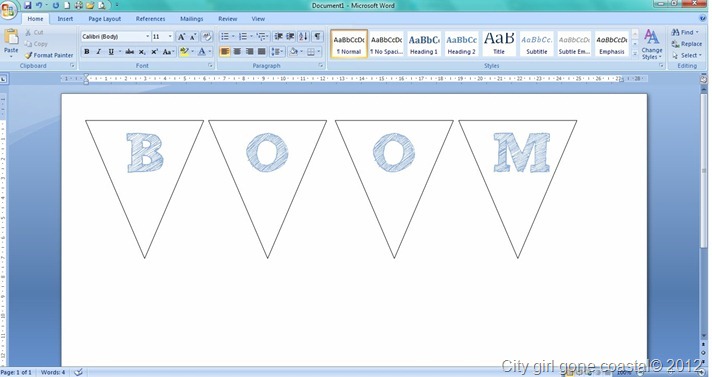The width and height of the screenshot is (712, 377).
Task: Switch to the Page Layout tab
Action: tap(104, 19)
